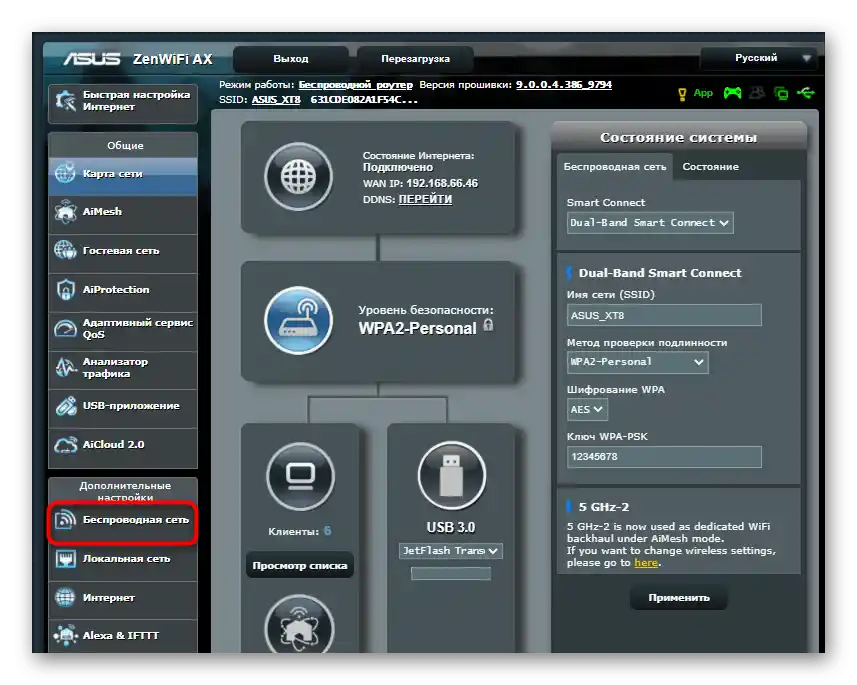
Task: Open the Quick Internet Setup wizard icon
Action: (x=66, y=101)
